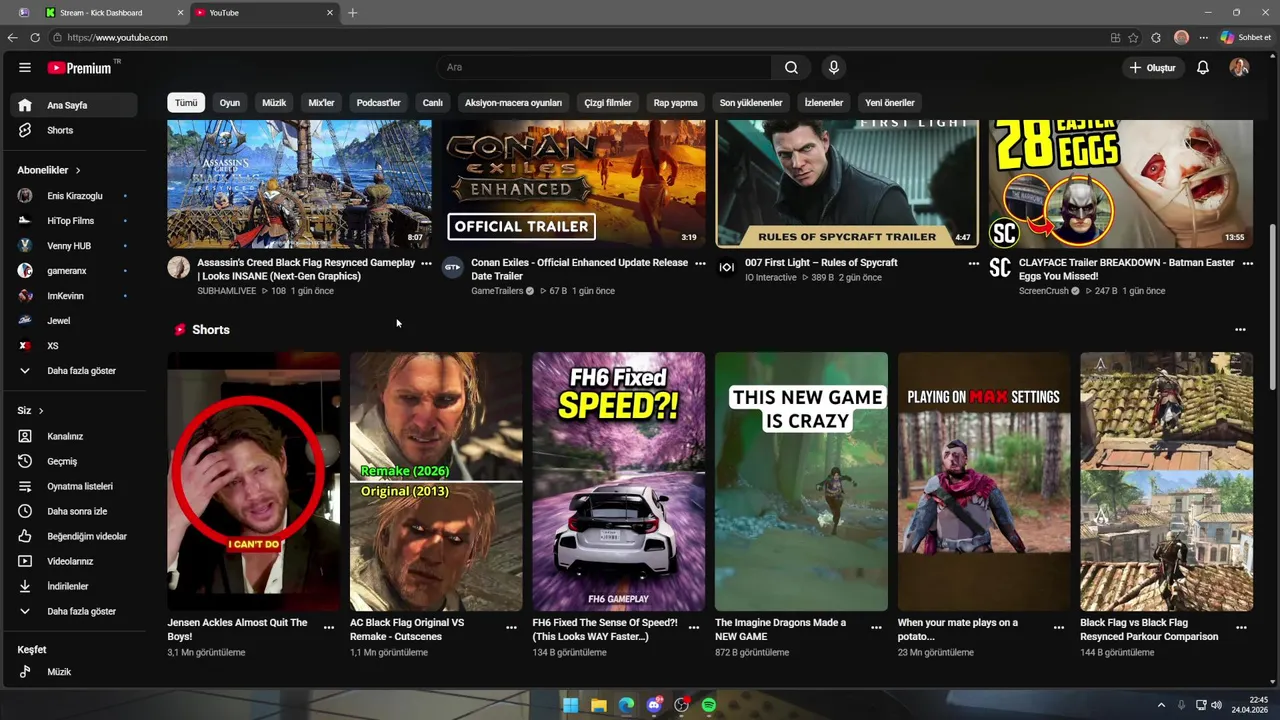Open Shorts shelf options menu
The width and height of the screenshot is (1280, 720).
click(1240, 330)
